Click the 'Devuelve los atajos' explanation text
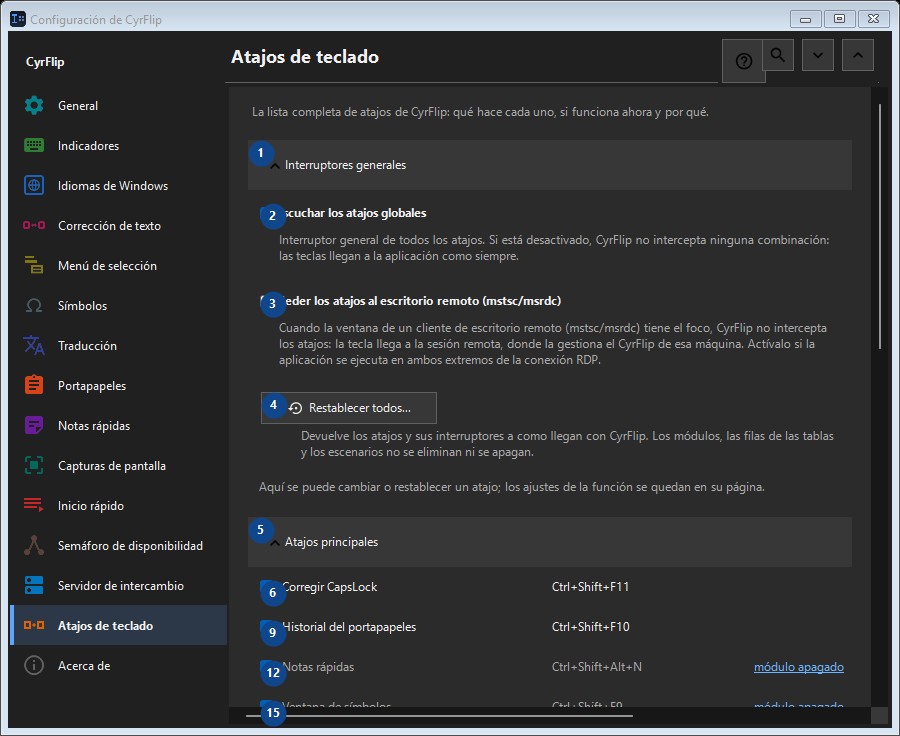Screen dimensions: 900x736 (567, 444)
